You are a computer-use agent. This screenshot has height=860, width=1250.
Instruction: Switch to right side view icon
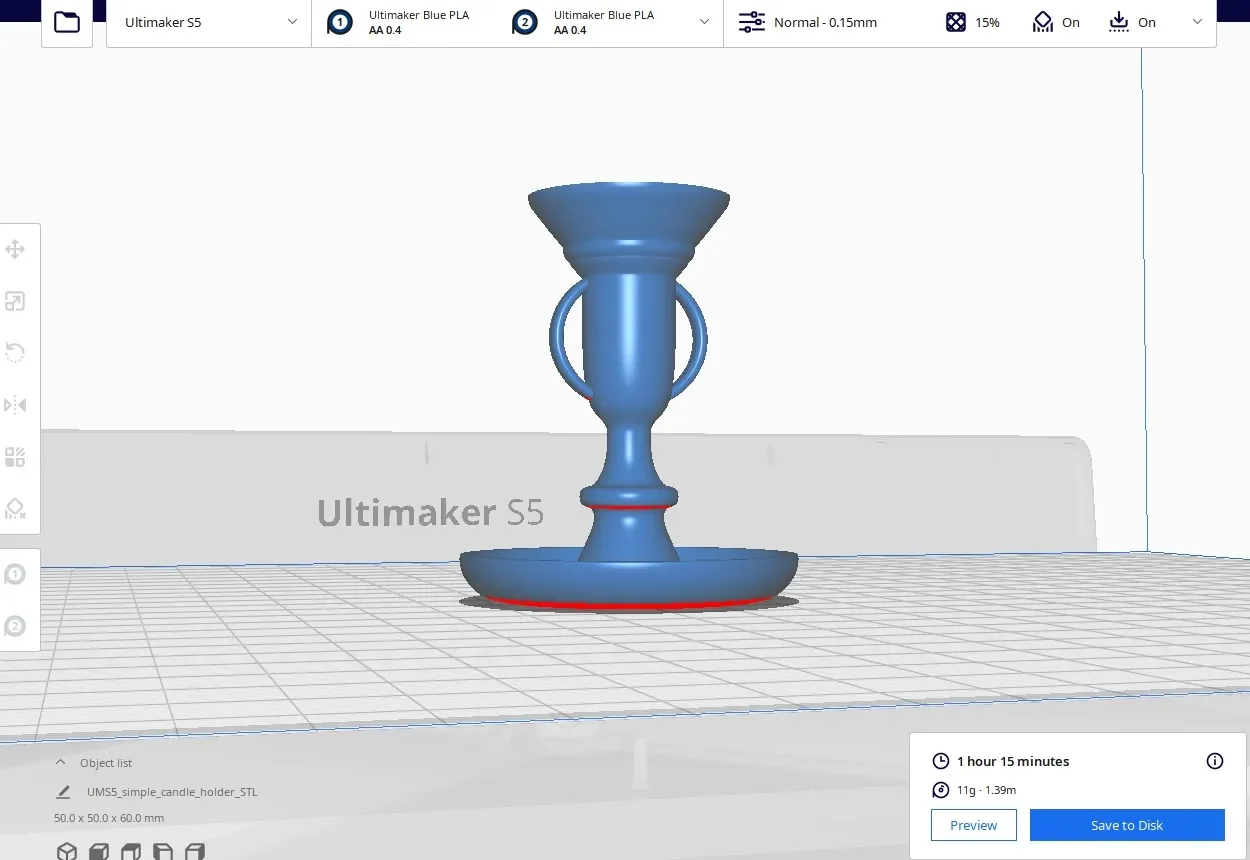[195, 851]
